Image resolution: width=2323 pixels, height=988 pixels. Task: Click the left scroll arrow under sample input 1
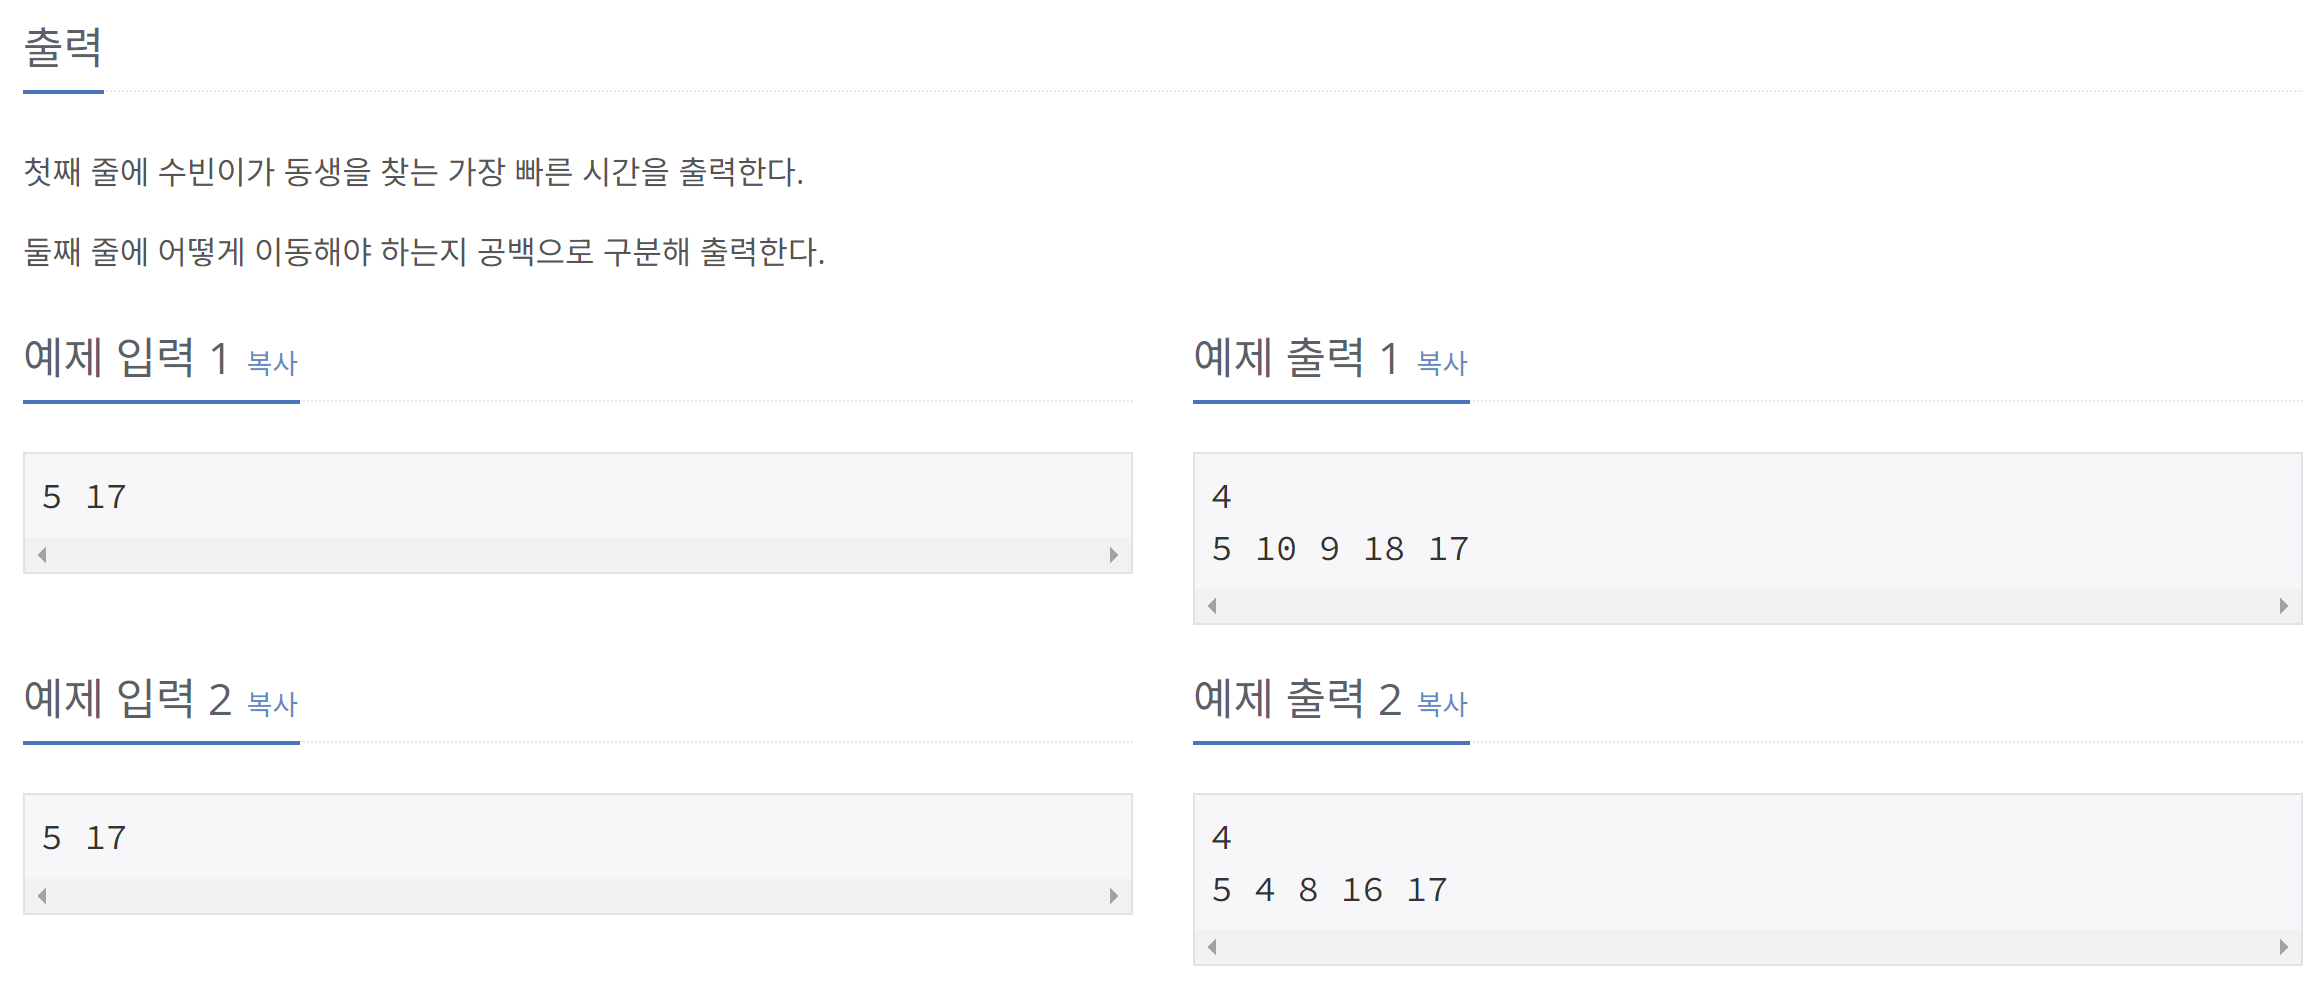click(x=43, y=553)
